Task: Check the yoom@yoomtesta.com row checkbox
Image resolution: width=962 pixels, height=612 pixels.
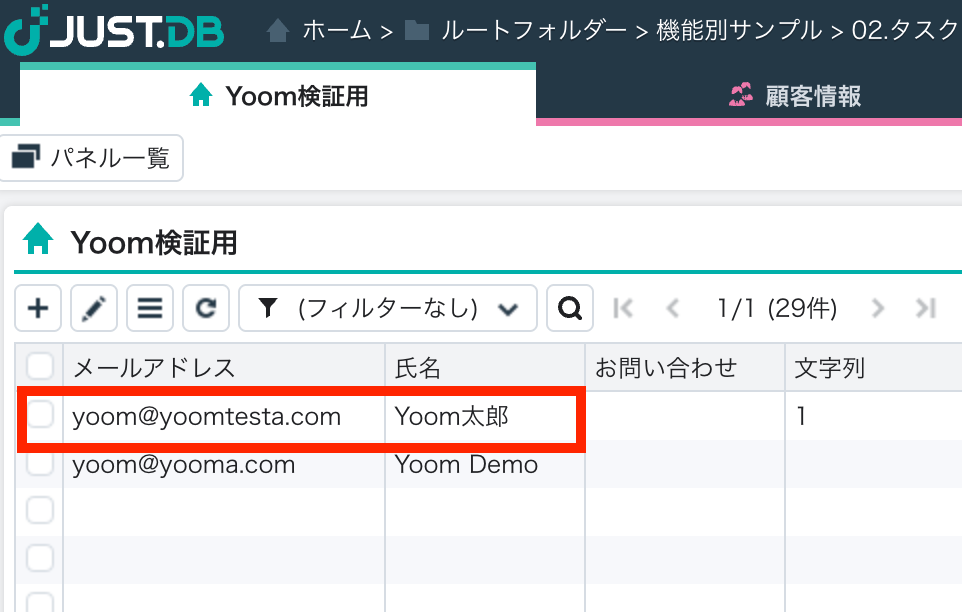Action: pyautogui.click(x=40, y=415)
